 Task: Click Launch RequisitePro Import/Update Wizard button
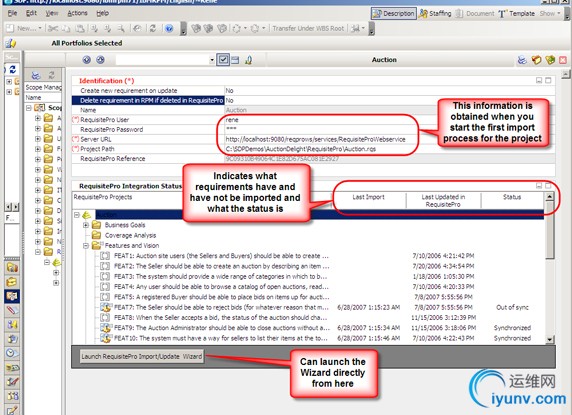point(142,356)
